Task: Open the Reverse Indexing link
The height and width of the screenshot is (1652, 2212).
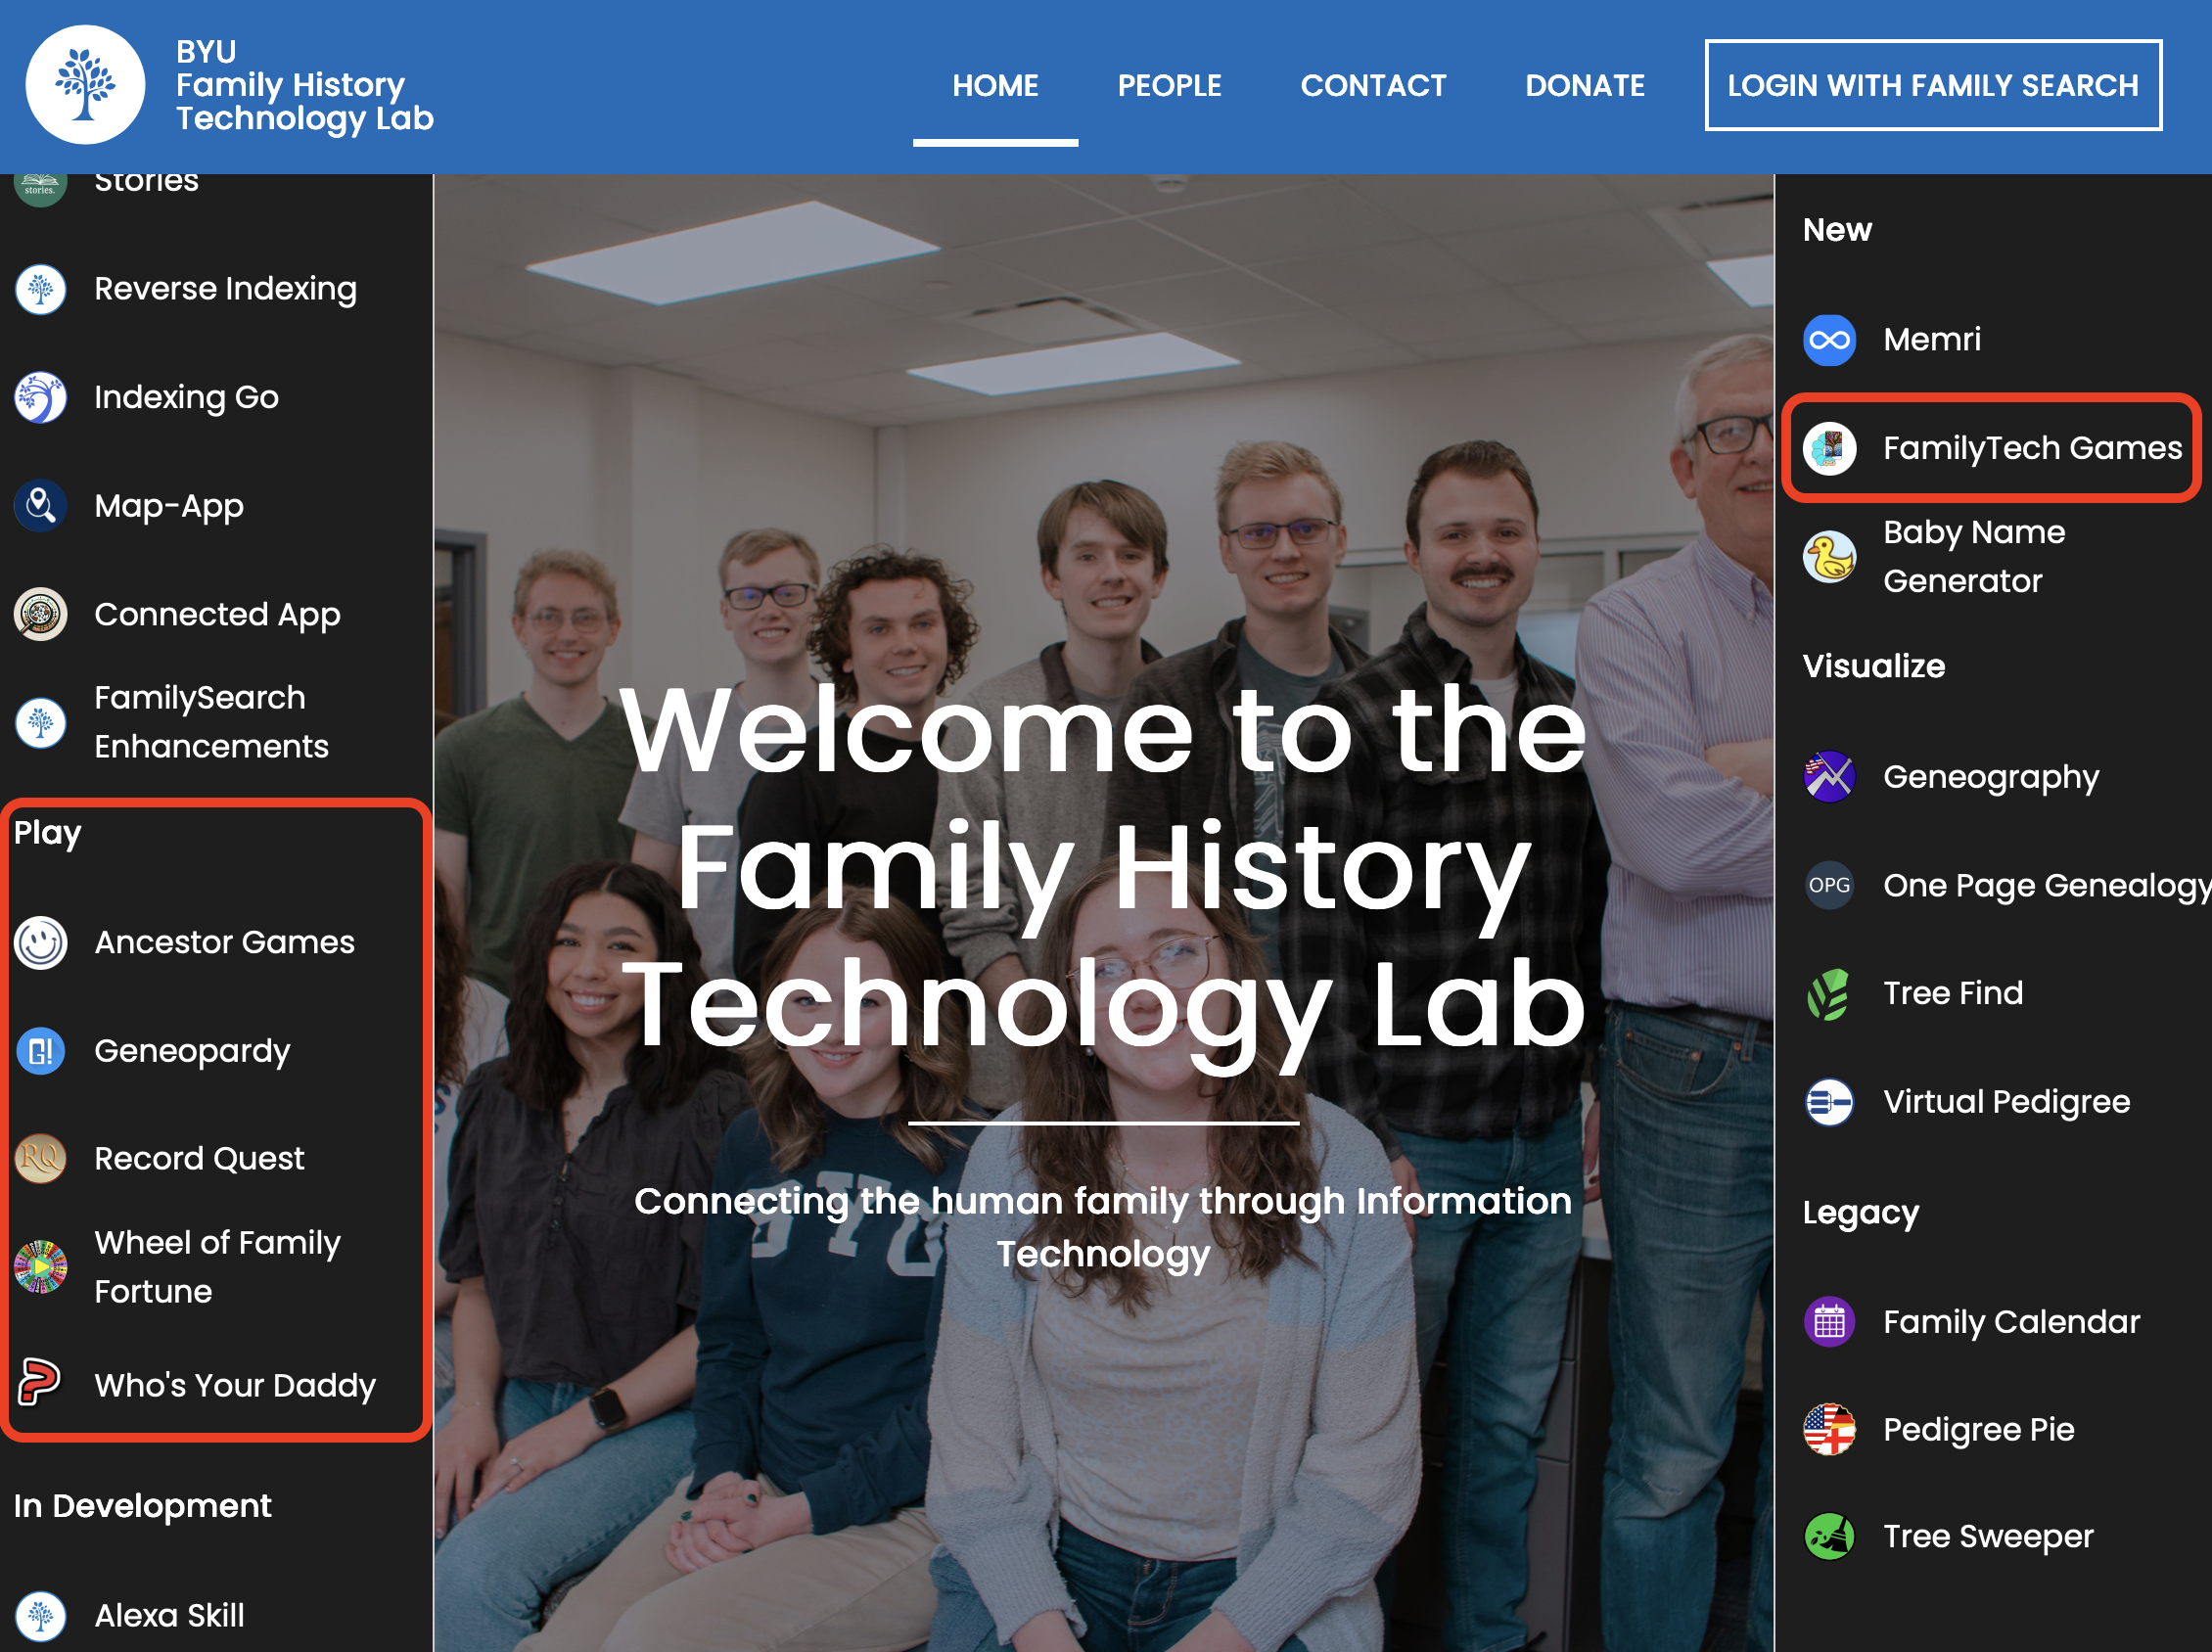Action: (225, 289)
